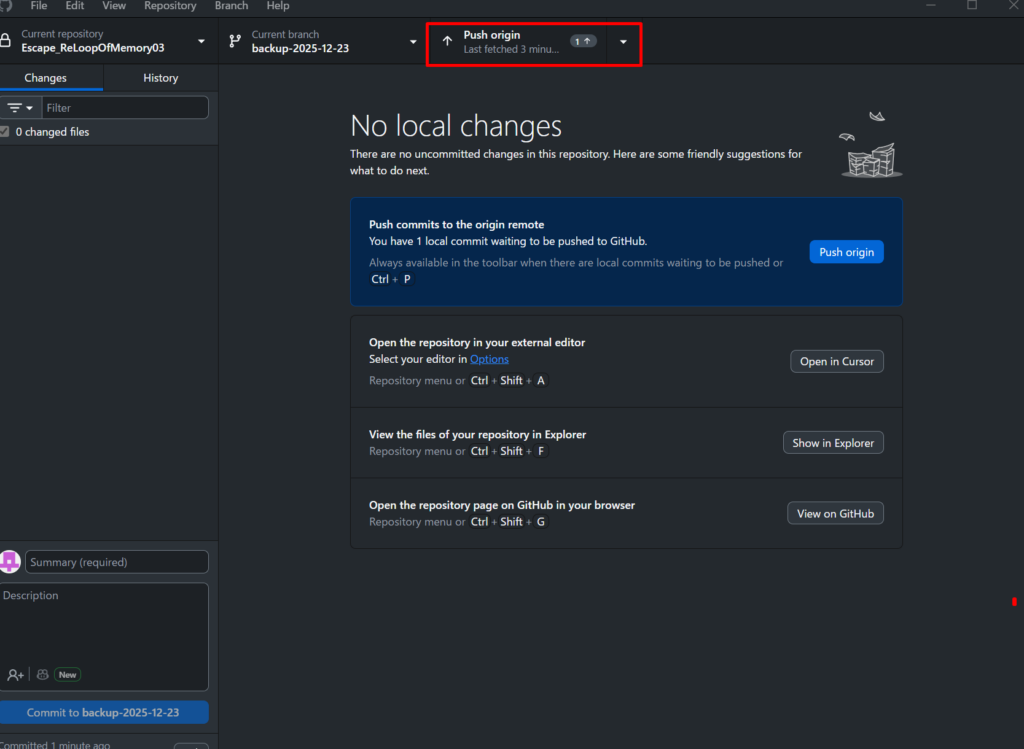Open the filter options dropdown

(x=20, y=108)
